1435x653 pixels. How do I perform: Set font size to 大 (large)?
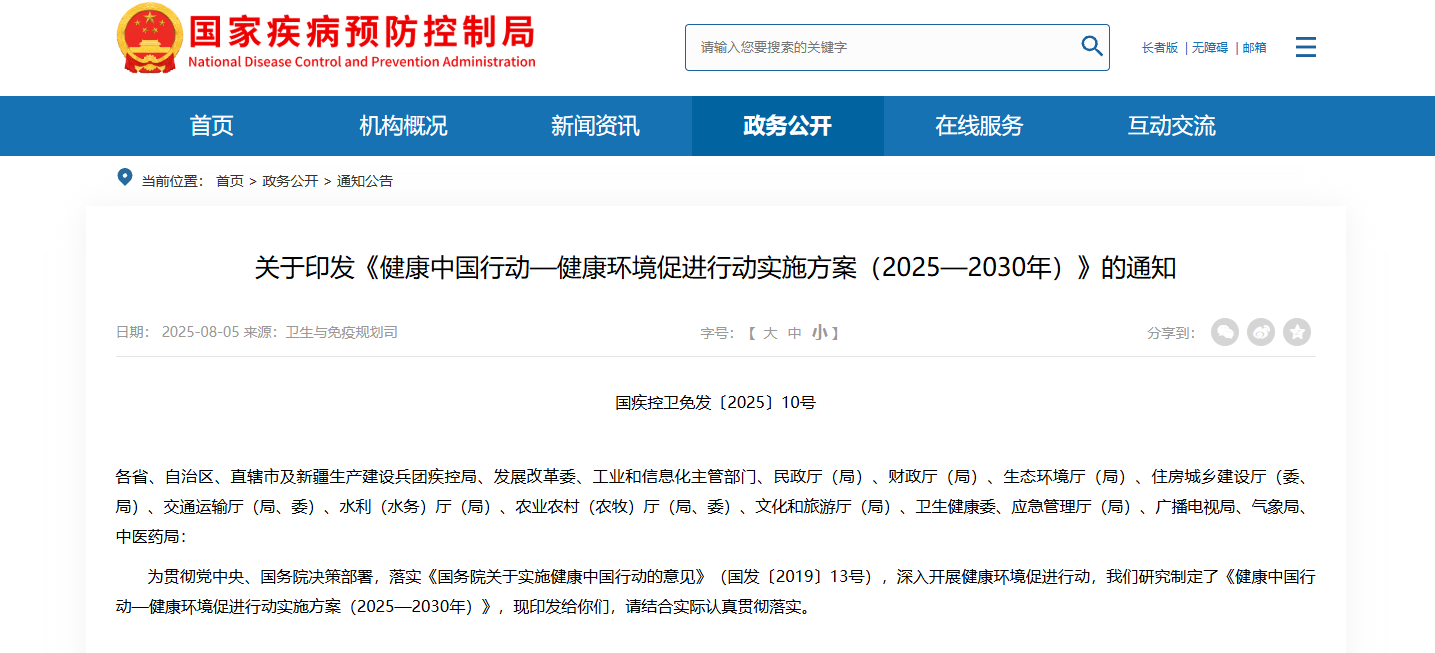[770, 333]
